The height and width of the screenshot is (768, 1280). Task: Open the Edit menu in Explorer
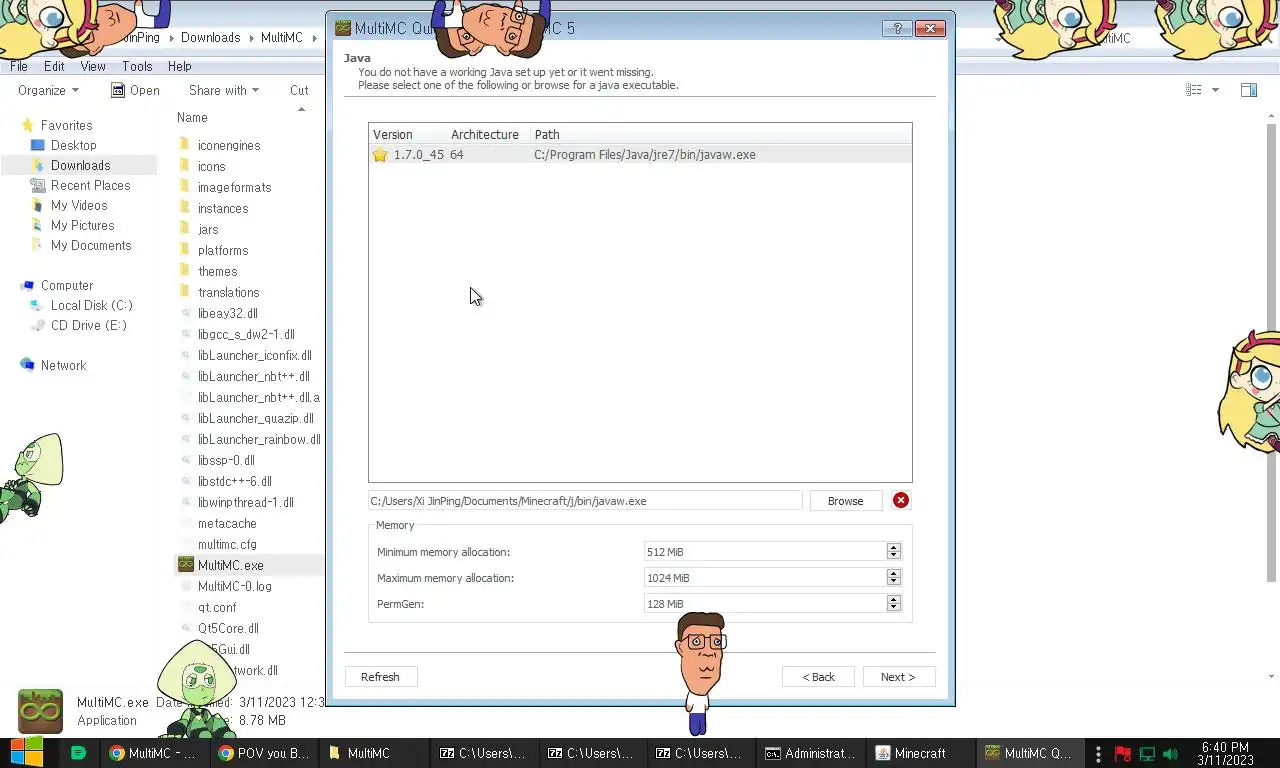tap(54, 66)
